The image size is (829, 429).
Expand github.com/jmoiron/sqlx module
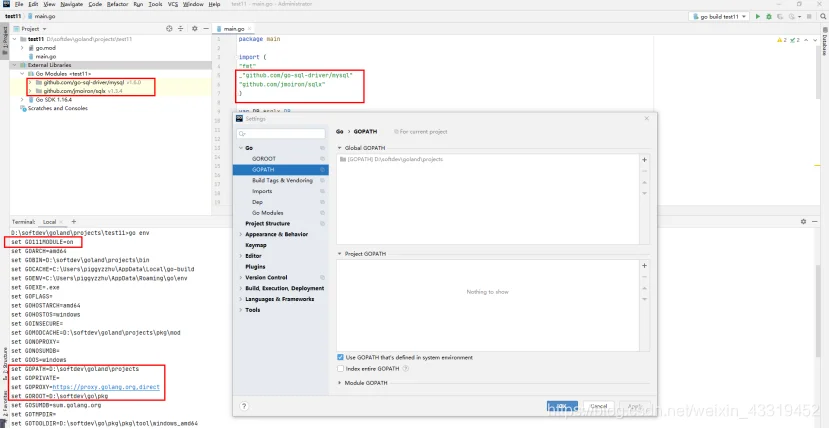pos(30,91)
